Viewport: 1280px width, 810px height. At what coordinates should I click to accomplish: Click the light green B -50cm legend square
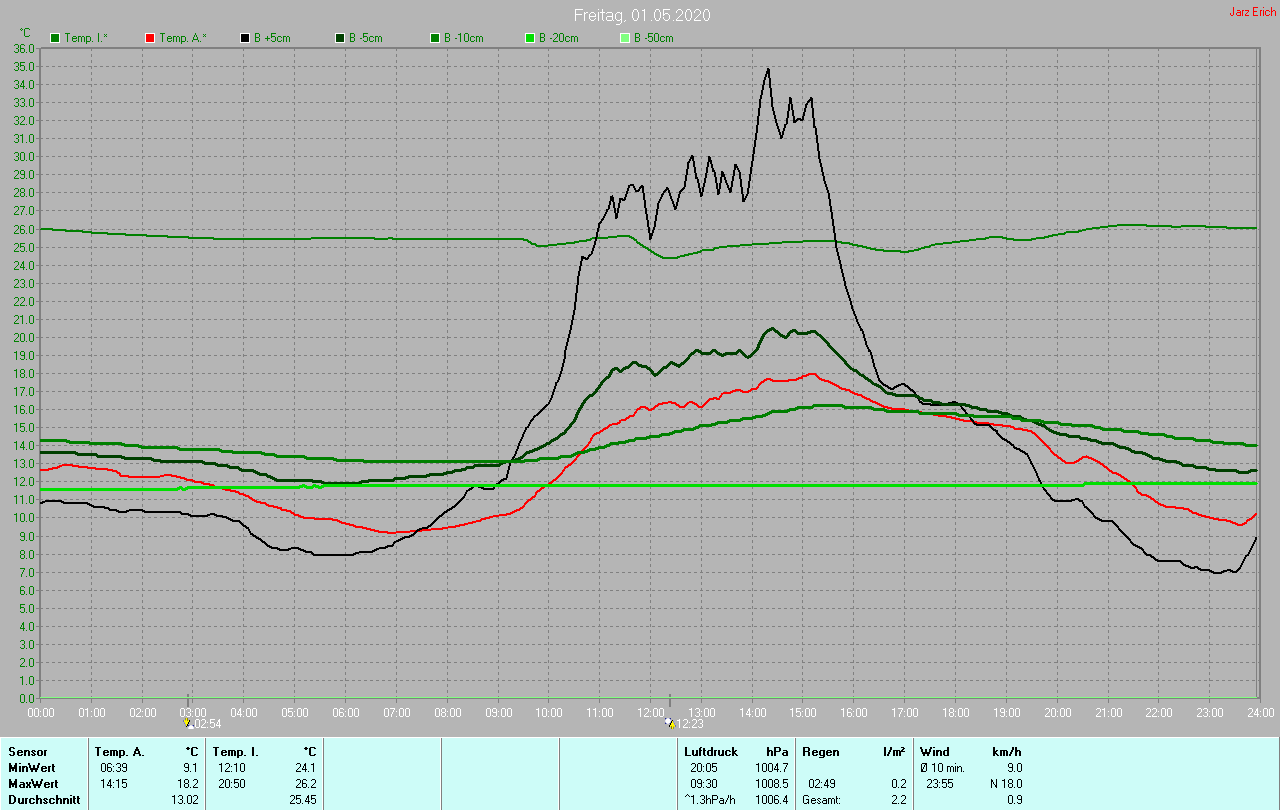point(625,38)
